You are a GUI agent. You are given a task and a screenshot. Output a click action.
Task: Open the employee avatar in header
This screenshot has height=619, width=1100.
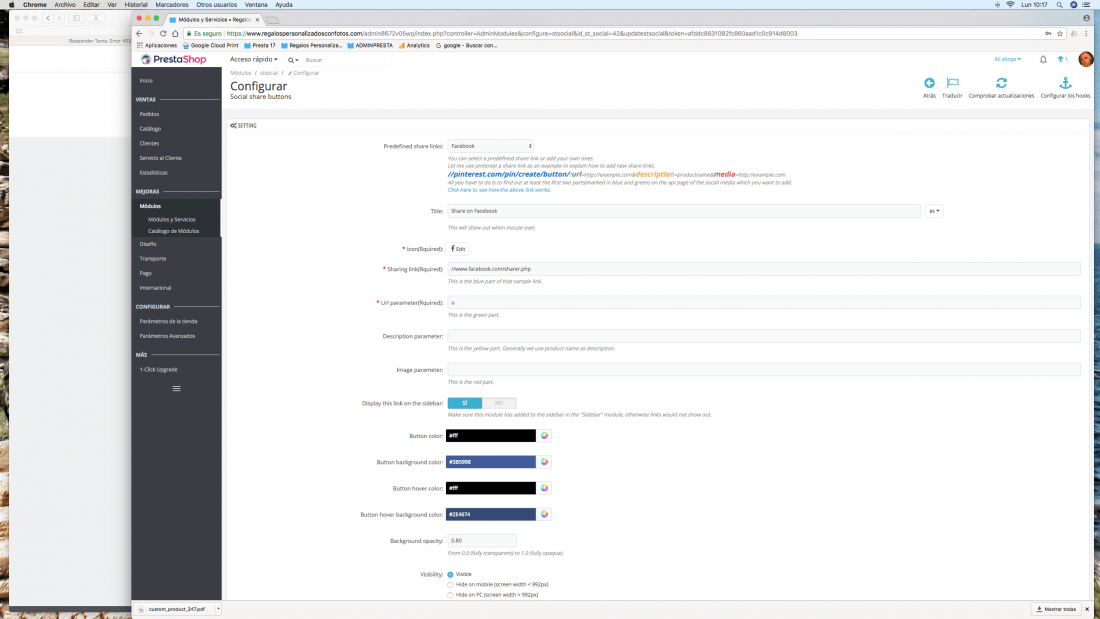[1085, 60]
